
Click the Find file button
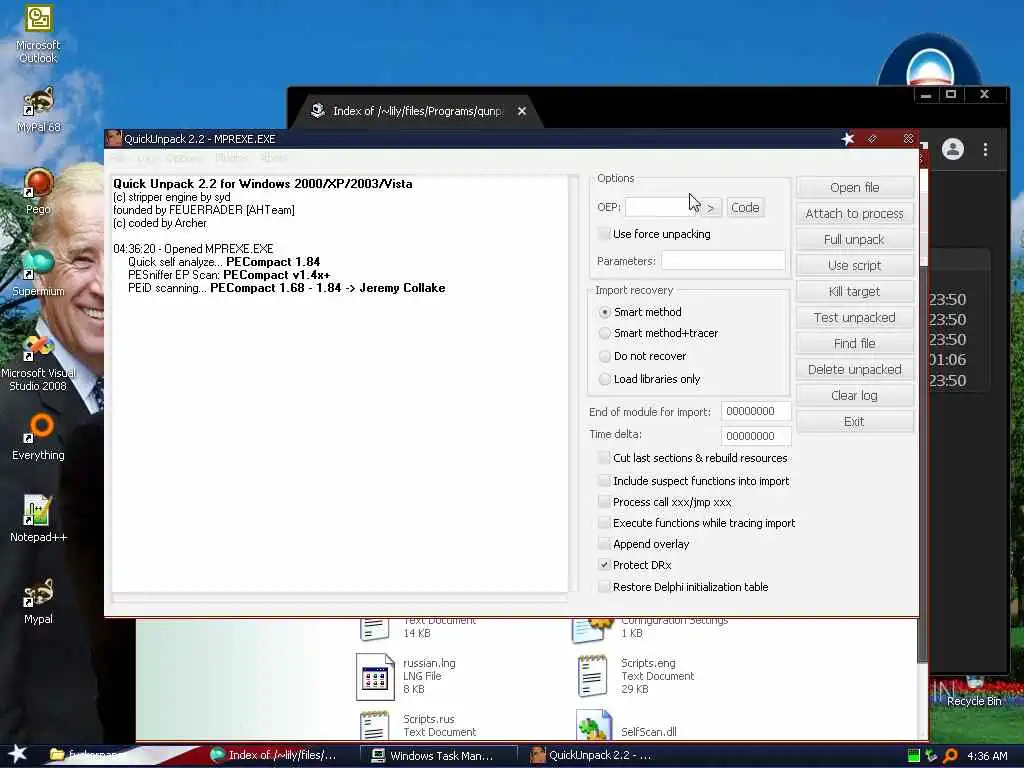coord(854,344)
